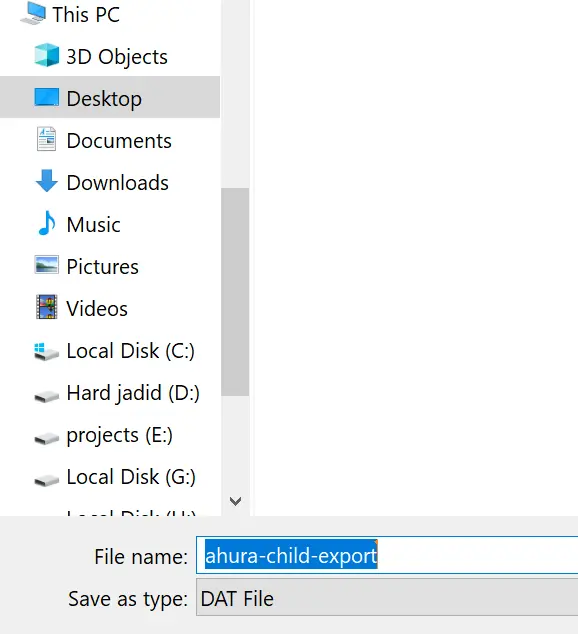Click the Documents page icon

[x=46, y=139]
